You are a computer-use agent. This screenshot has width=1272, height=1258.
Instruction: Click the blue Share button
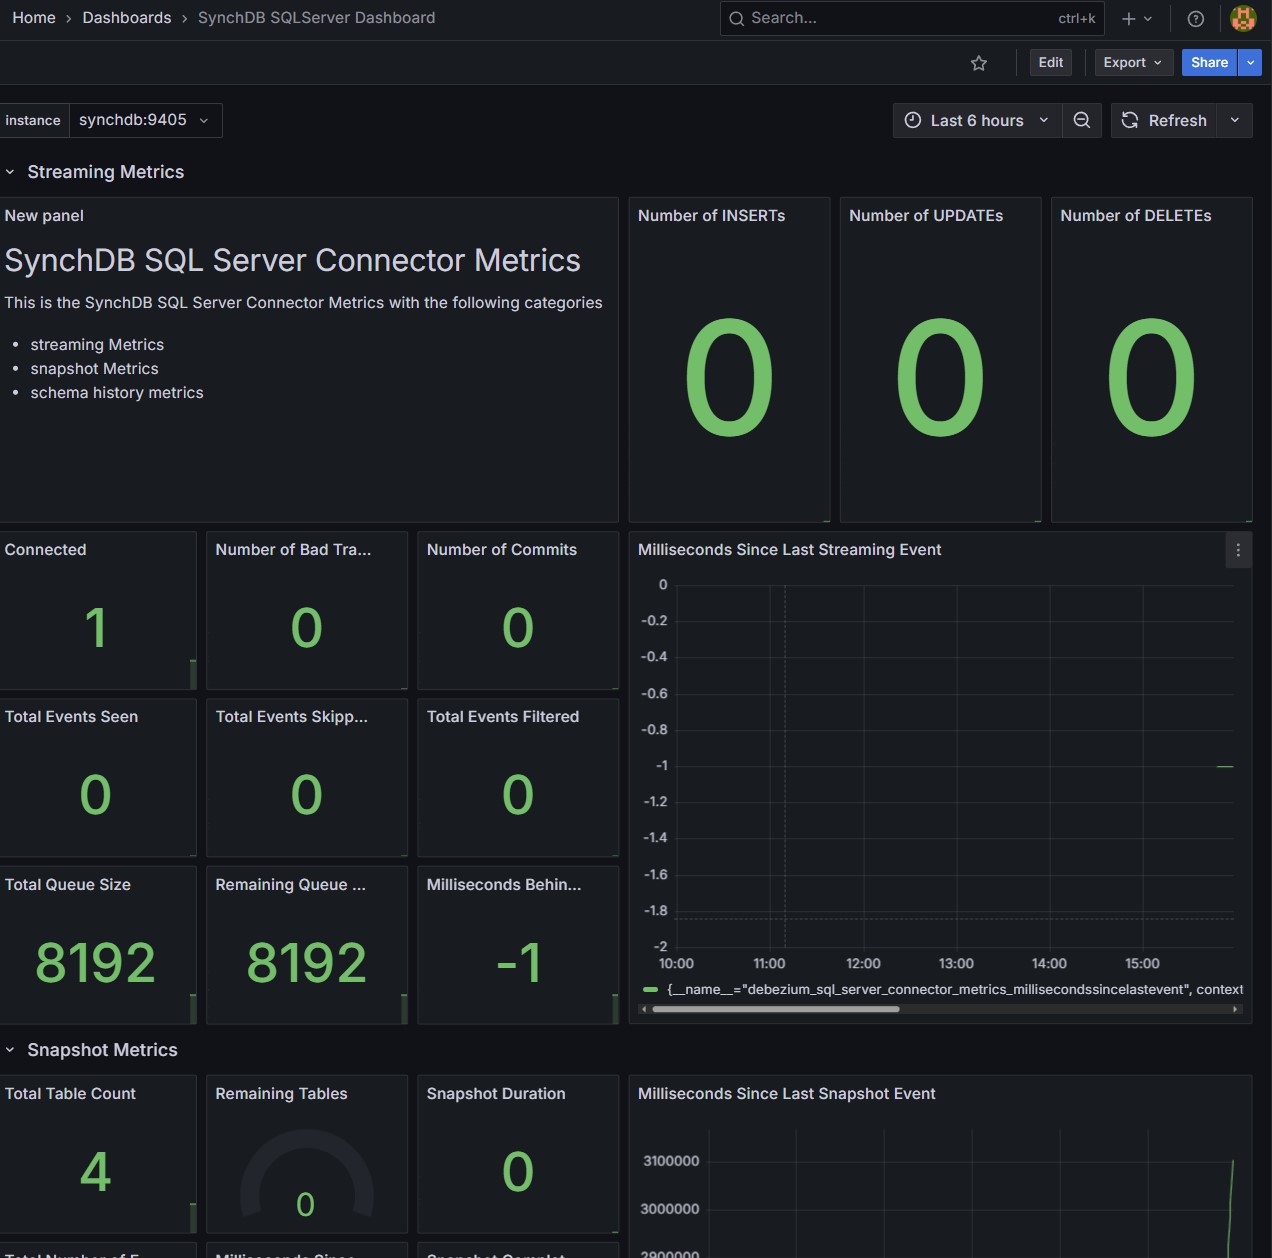[1209, 62]
